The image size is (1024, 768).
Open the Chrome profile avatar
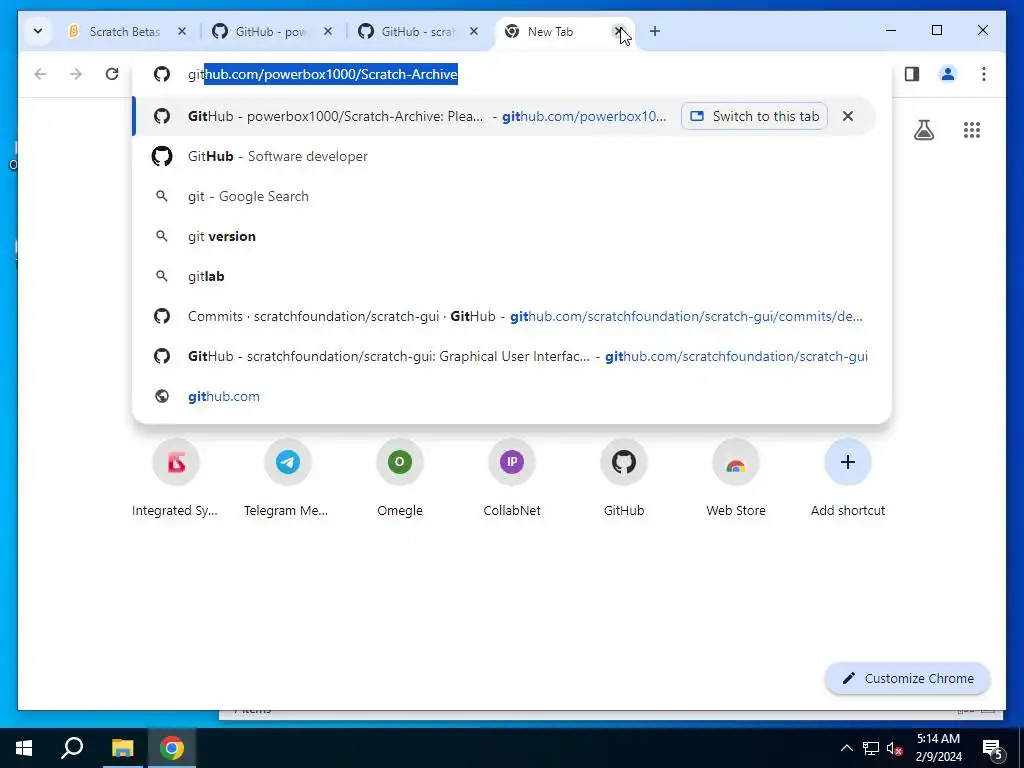click(x=948, y=74)
